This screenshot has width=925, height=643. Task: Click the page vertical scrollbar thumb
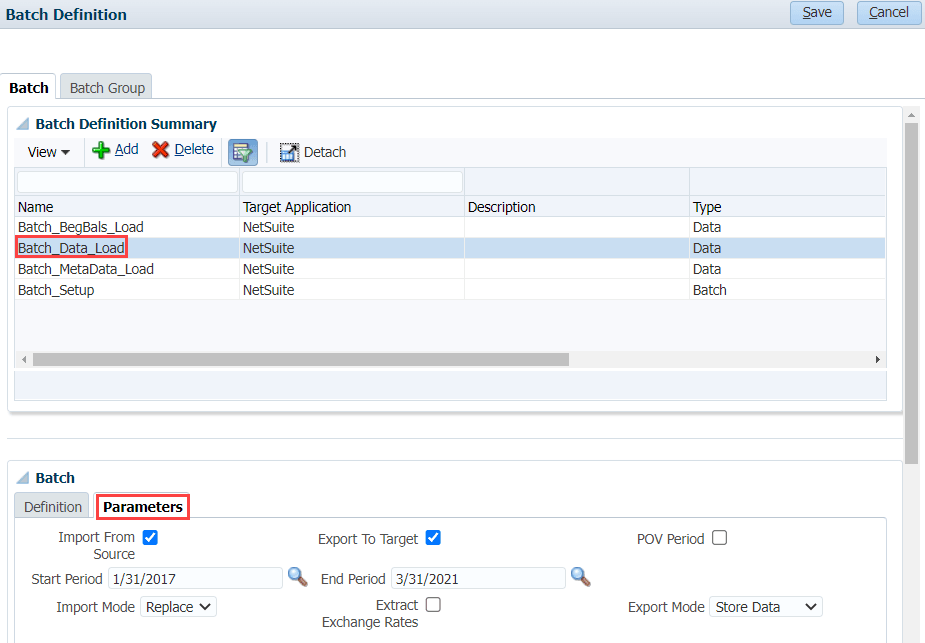point(911,293)
